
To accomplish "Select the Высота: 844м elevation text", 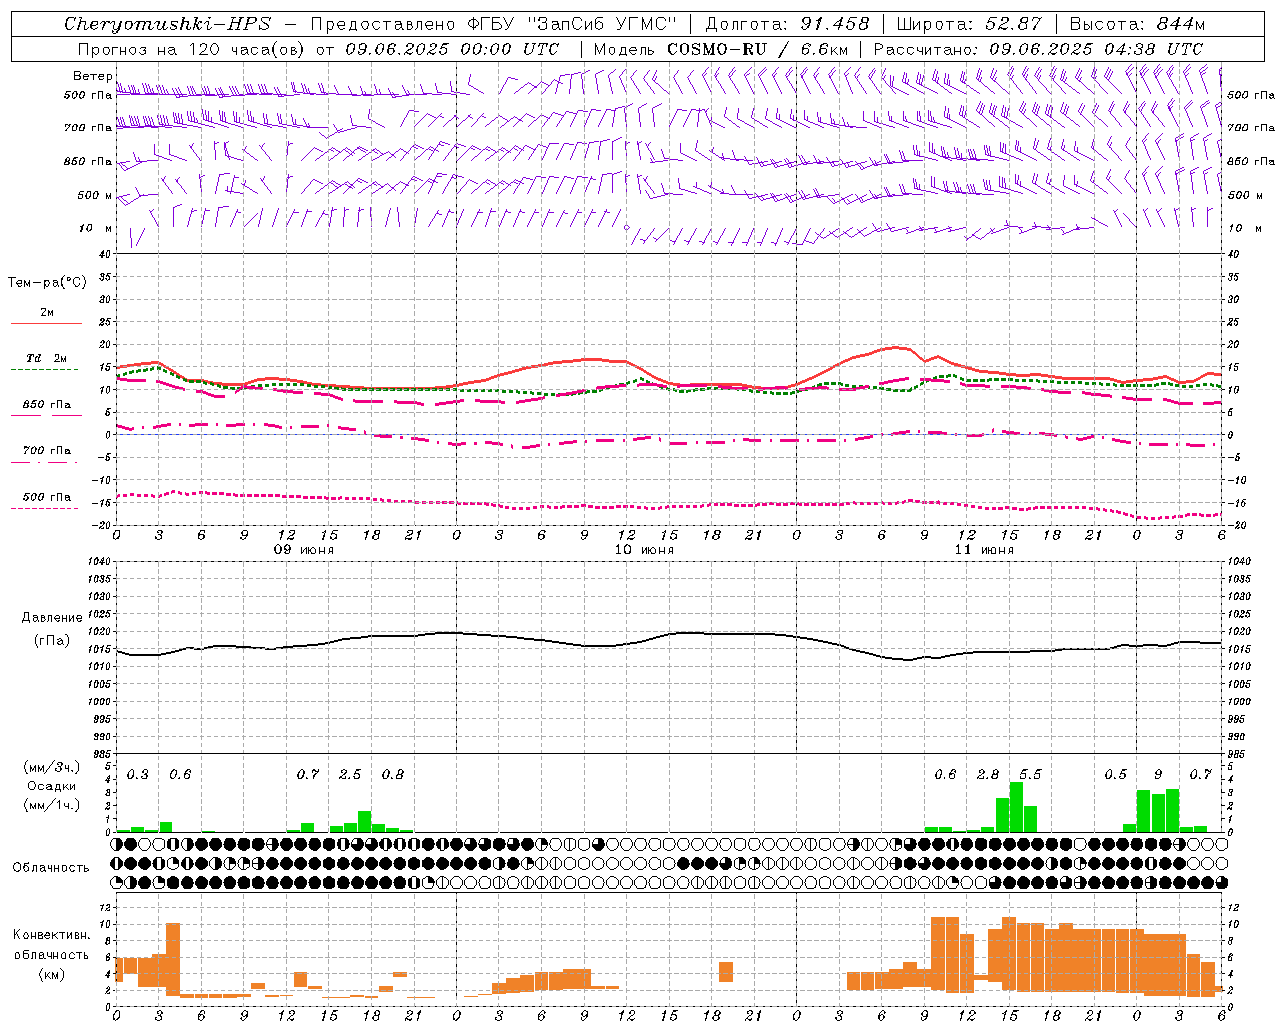I will coord(1137,24).
